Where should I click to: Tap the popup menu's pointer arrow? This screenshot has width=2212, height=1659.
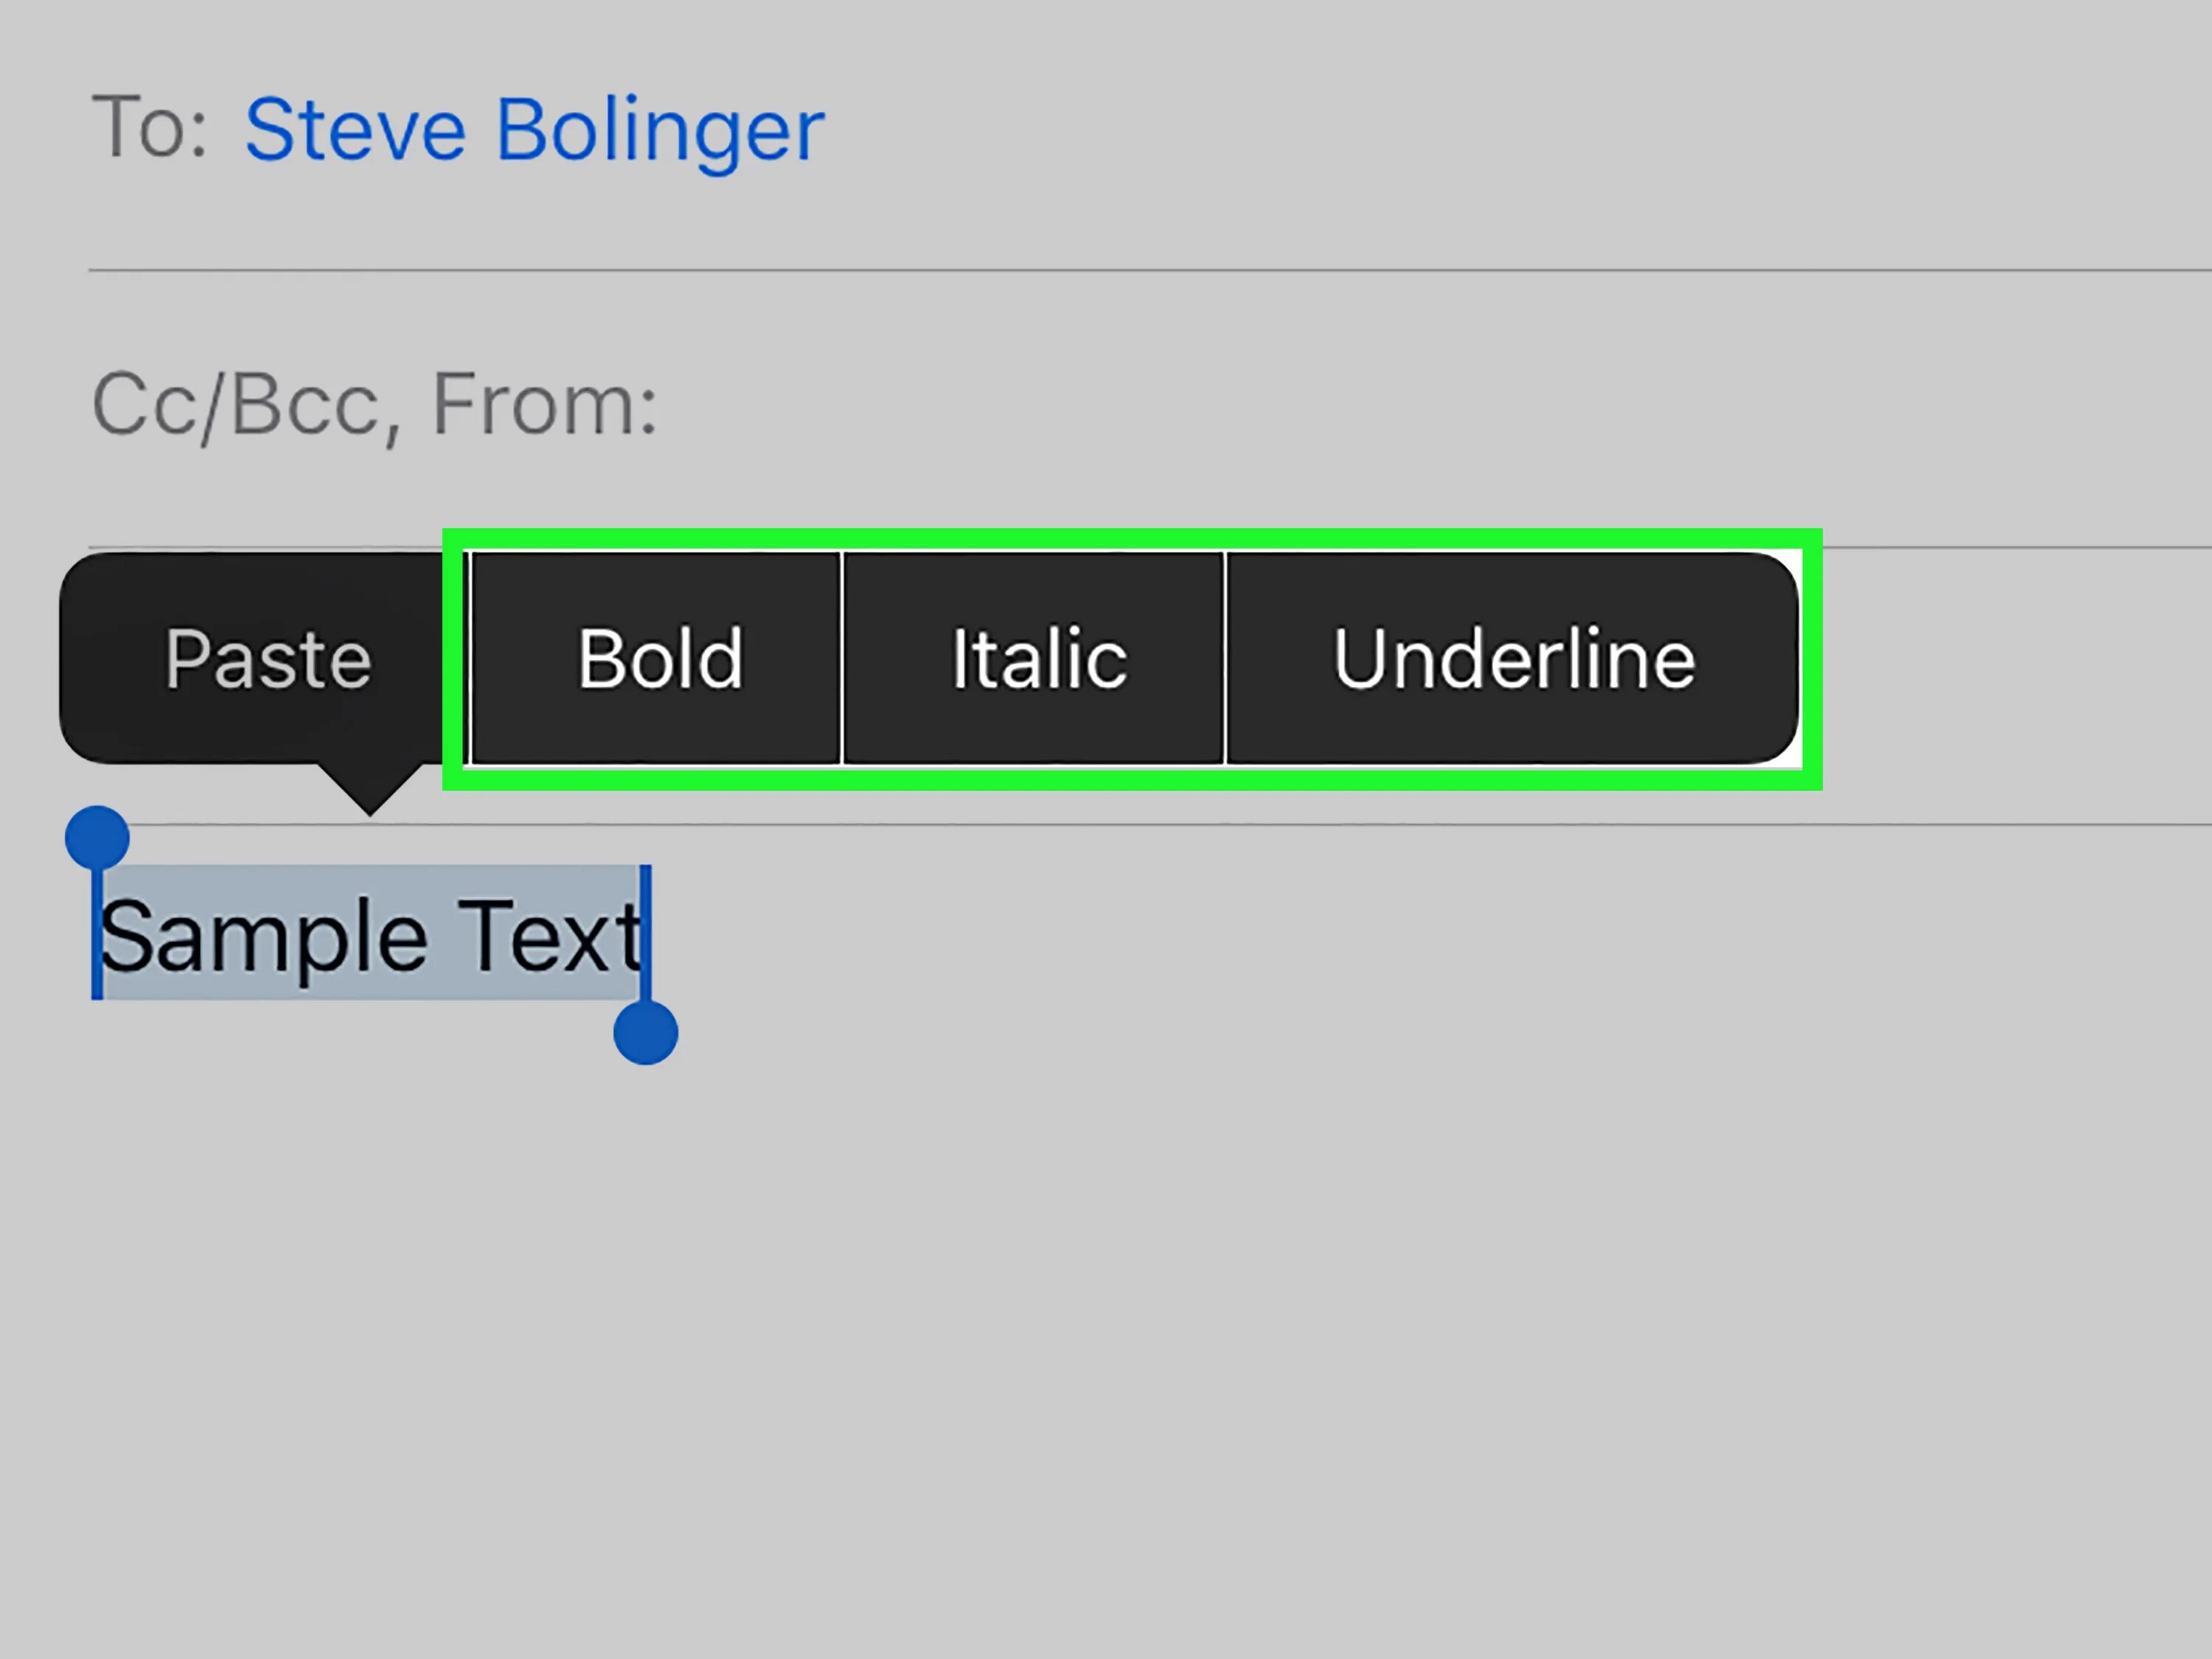(370, 788)
